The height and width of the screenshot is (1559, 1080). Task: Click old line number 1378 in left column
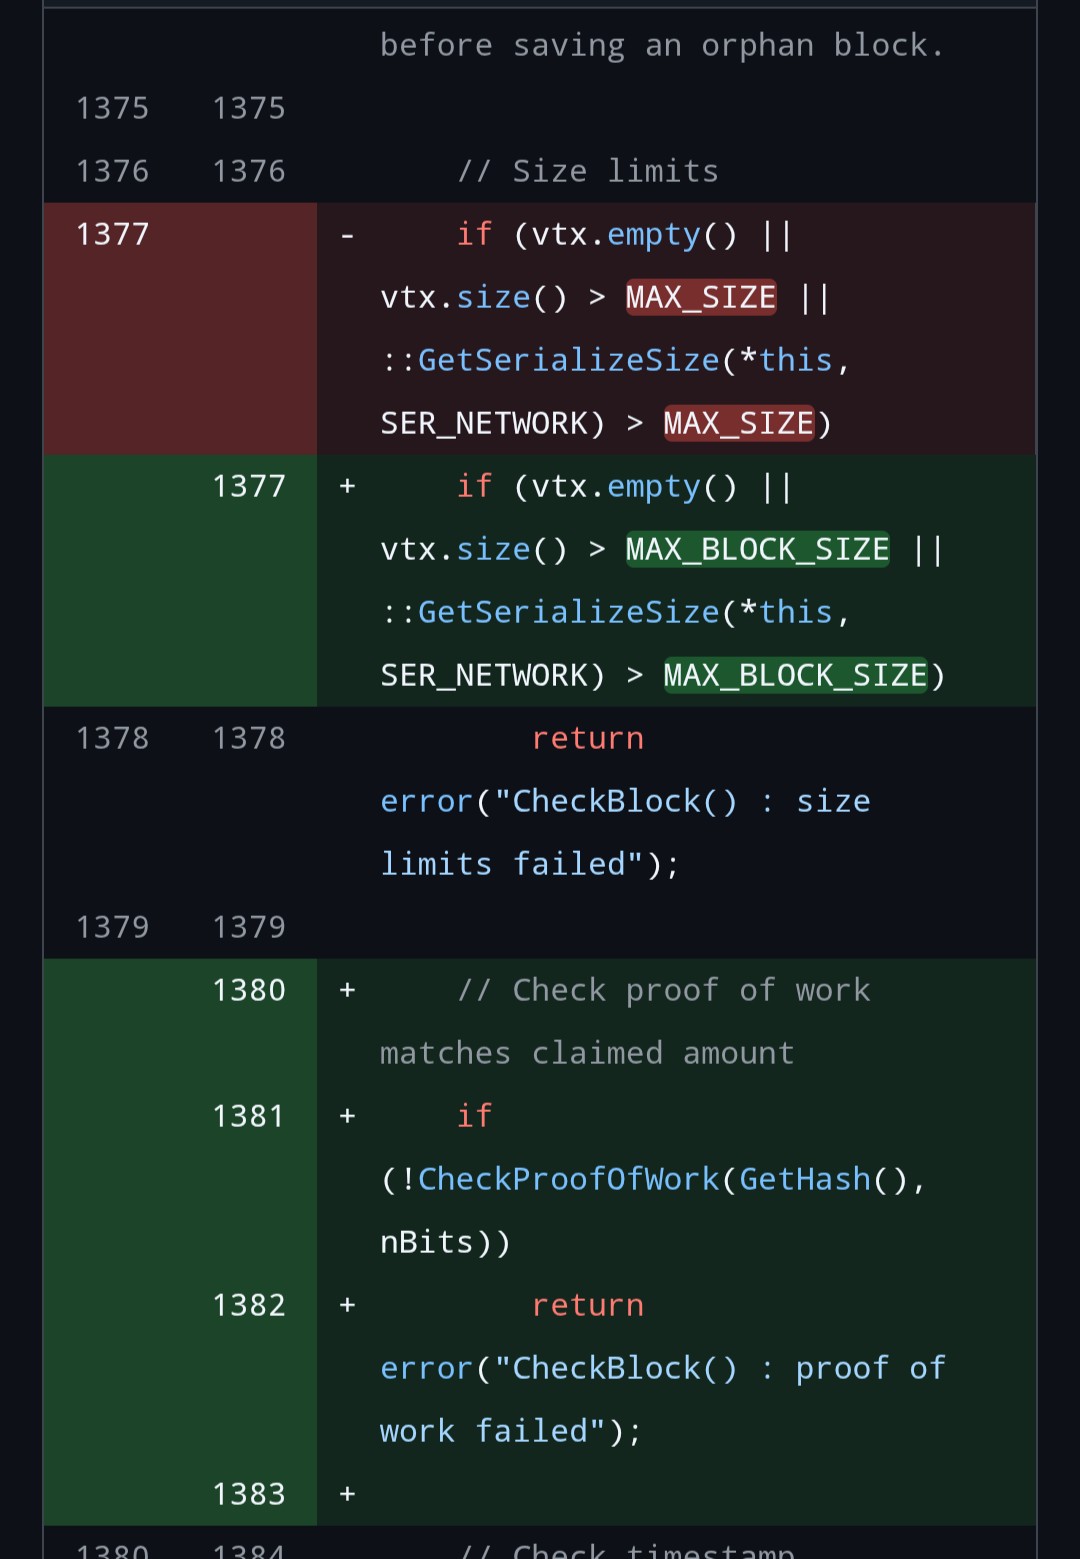pos(112,738)
